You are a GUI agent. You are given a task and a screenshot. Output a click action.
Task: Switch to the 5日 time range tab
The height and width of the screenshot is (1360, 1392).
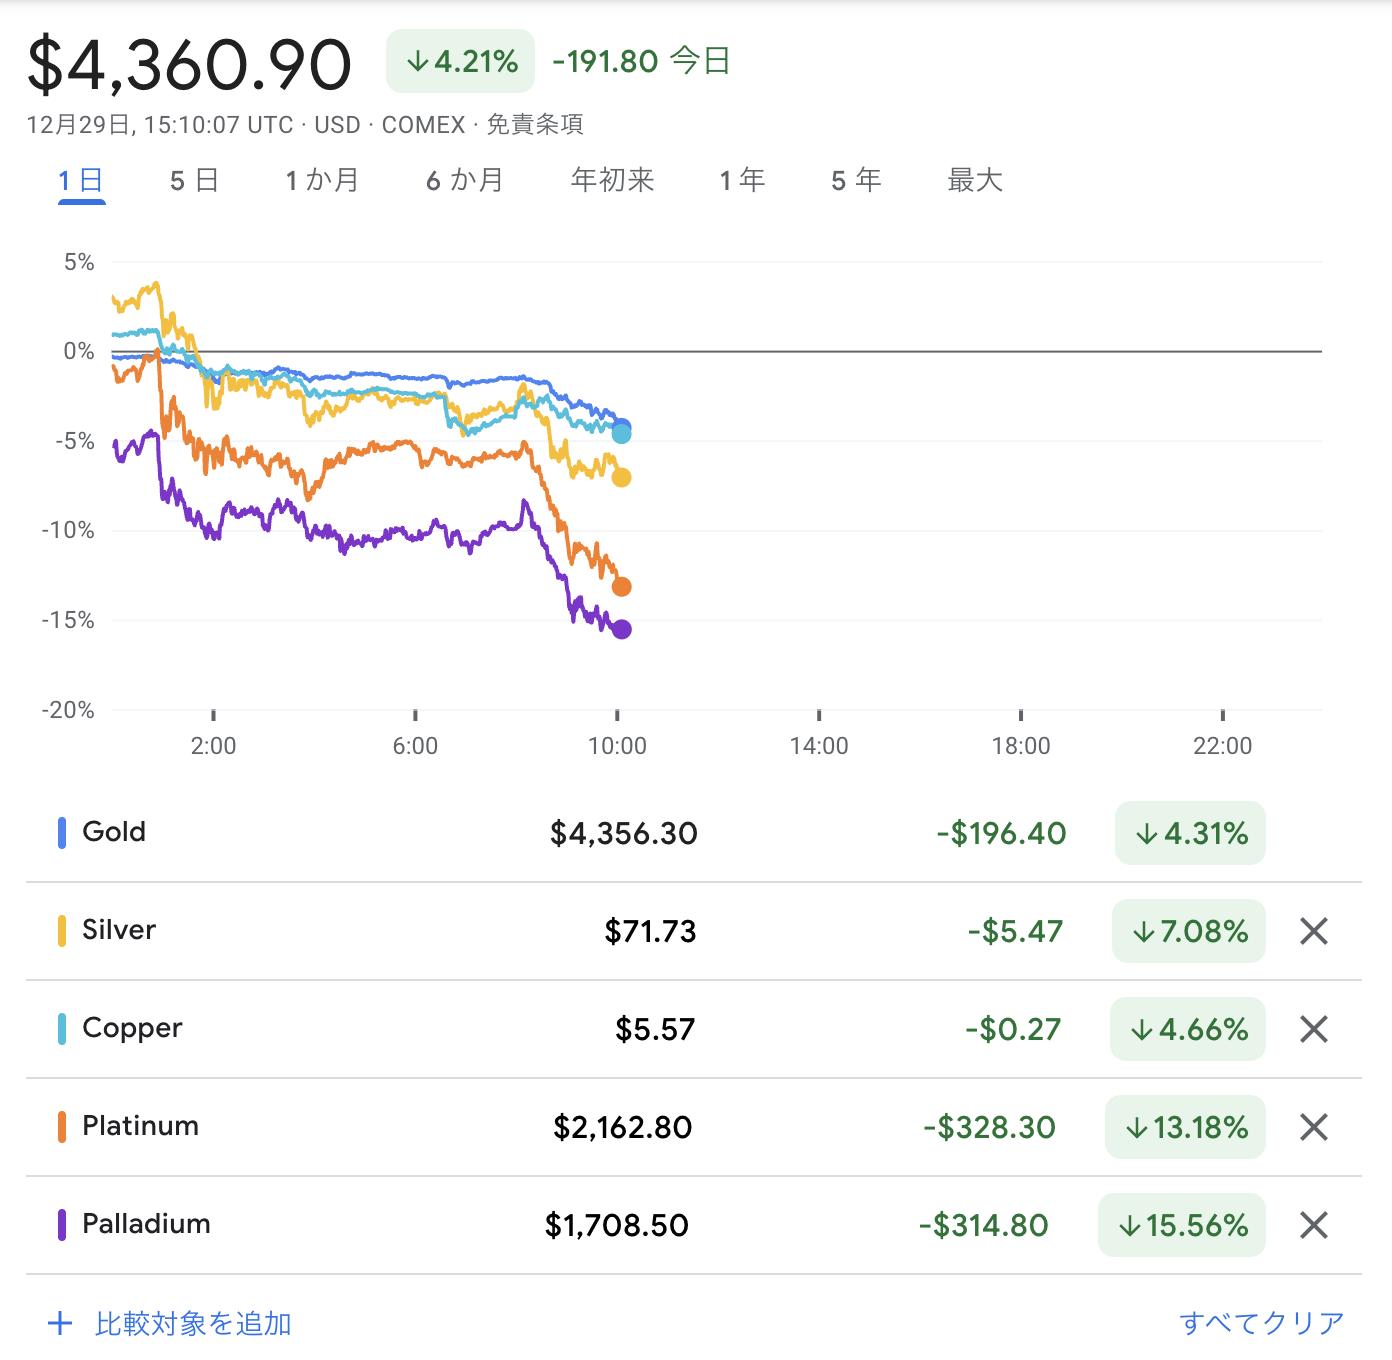click(194, 181)
